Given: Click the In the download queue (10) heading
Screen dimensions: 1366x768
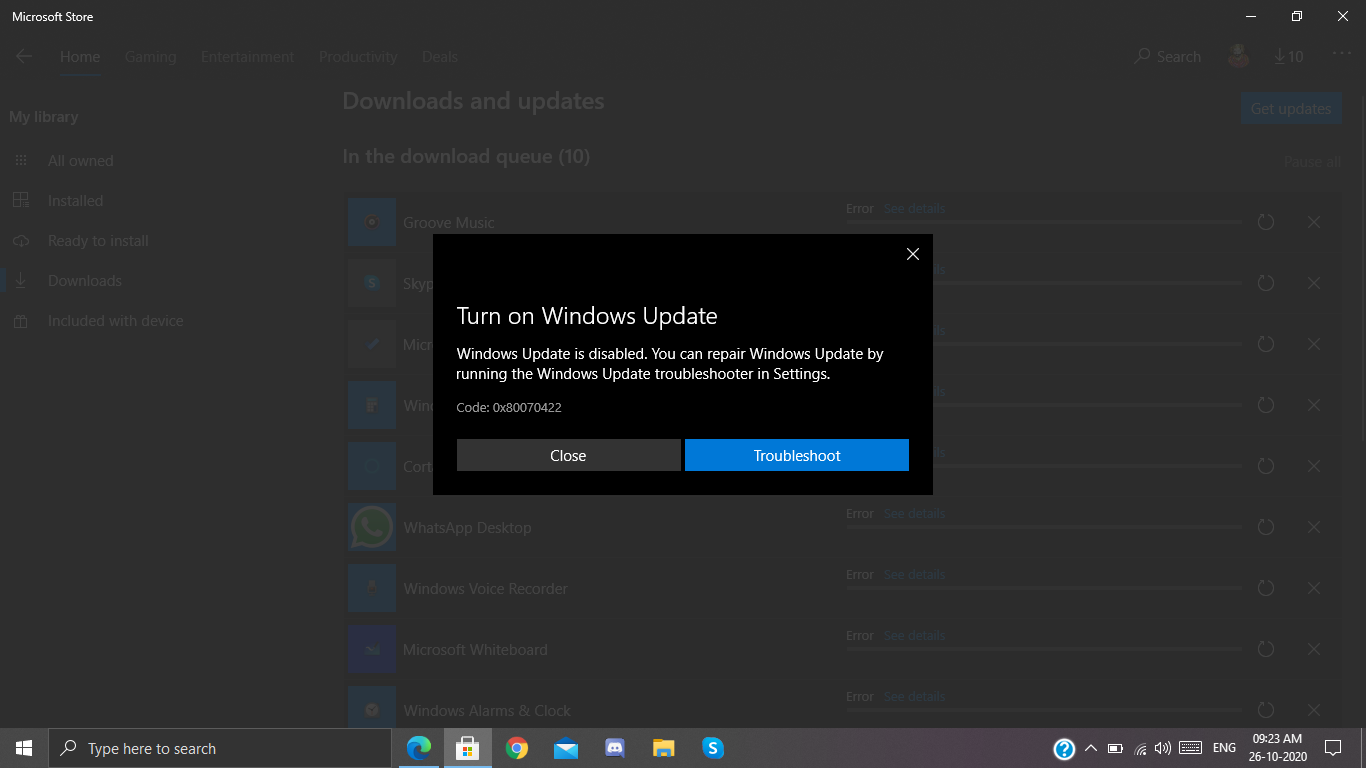Looking at the screenshot, I should tap(466, 157).
